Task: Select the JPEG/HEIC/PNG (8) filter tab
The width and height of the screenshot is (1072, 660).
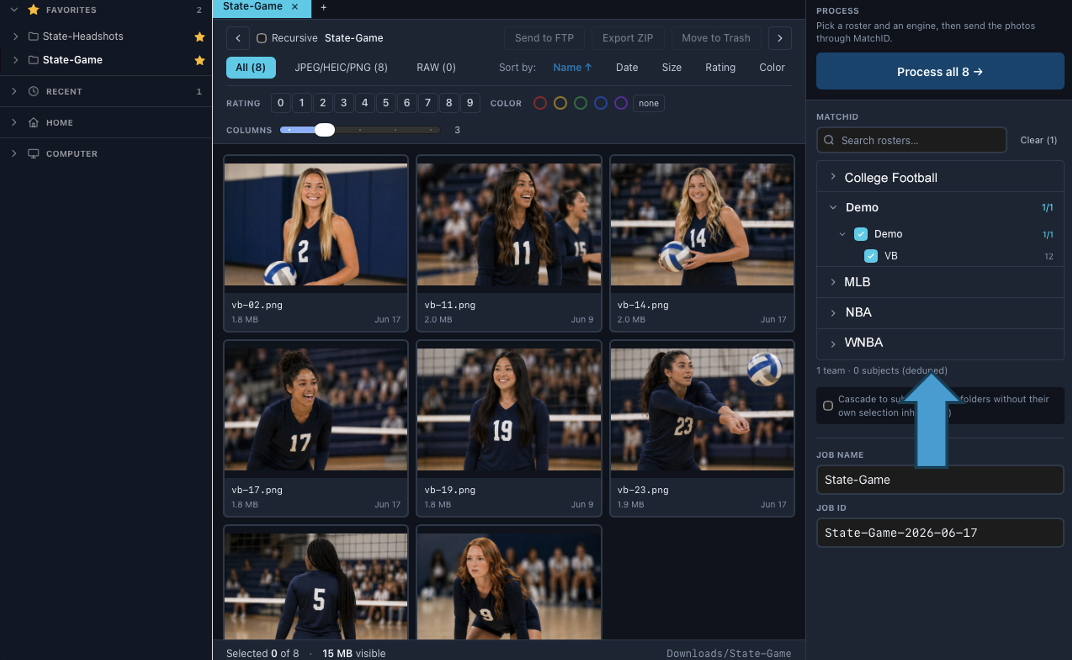Action: tap(340, 68)
